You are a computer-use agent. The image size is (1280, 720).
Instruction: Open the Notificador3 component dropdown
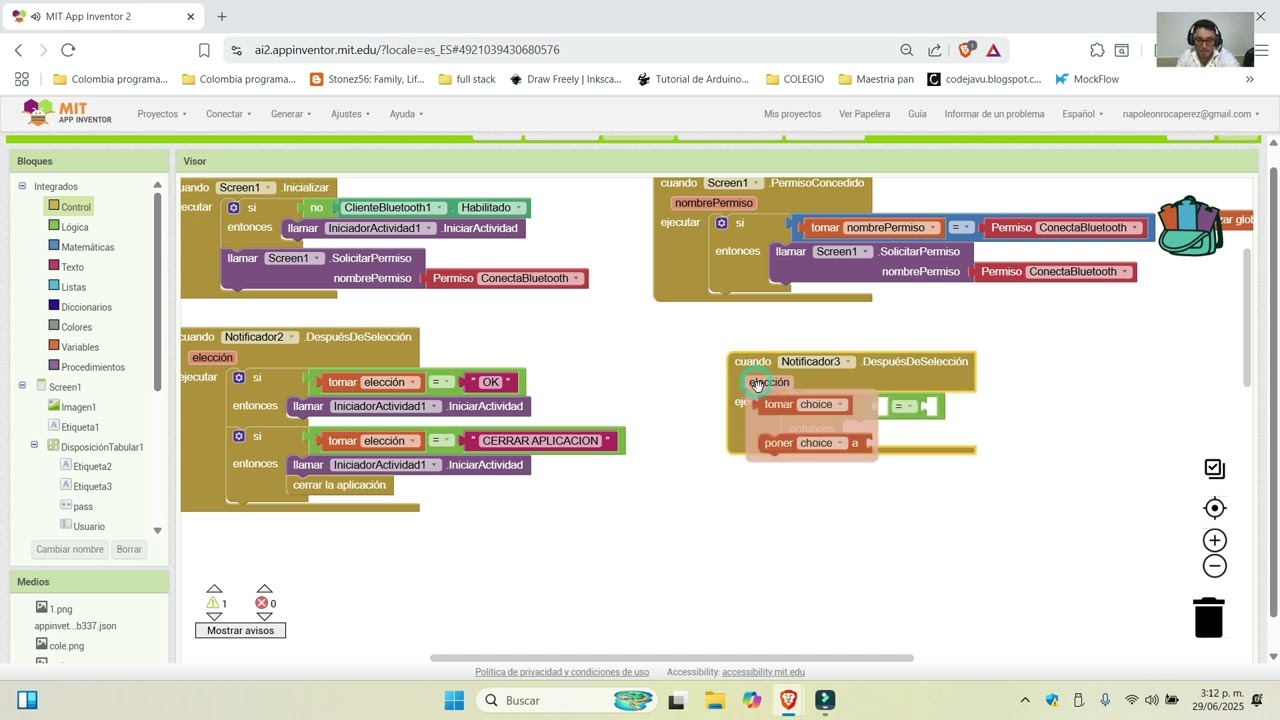tap(817, 362)
